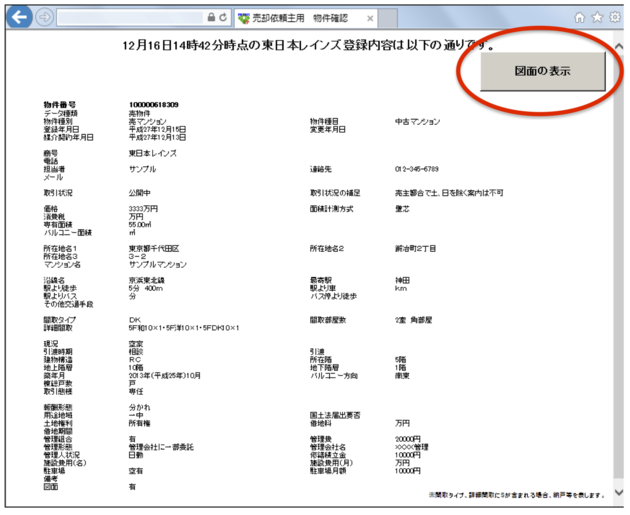Click the 平成27年12月15日 registration date
This screenshot has width=630, height=515.
pos(157,129)
